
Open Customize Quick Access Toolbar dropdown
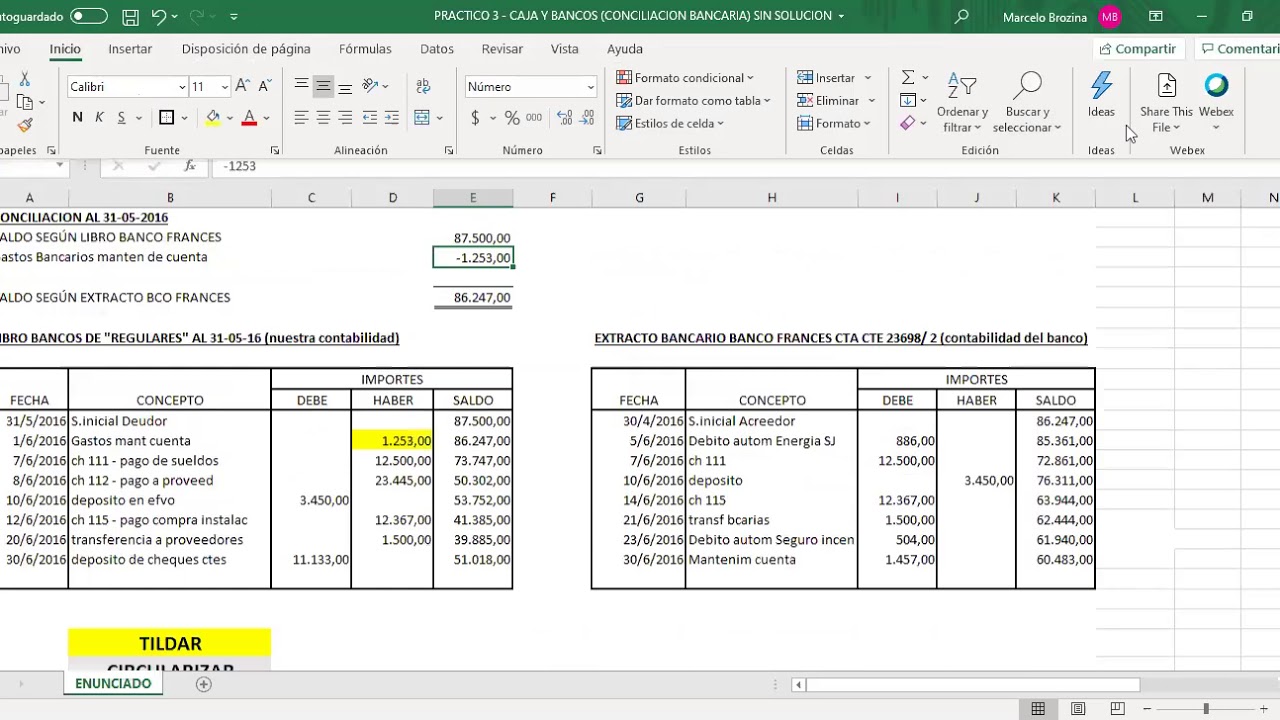234,16
